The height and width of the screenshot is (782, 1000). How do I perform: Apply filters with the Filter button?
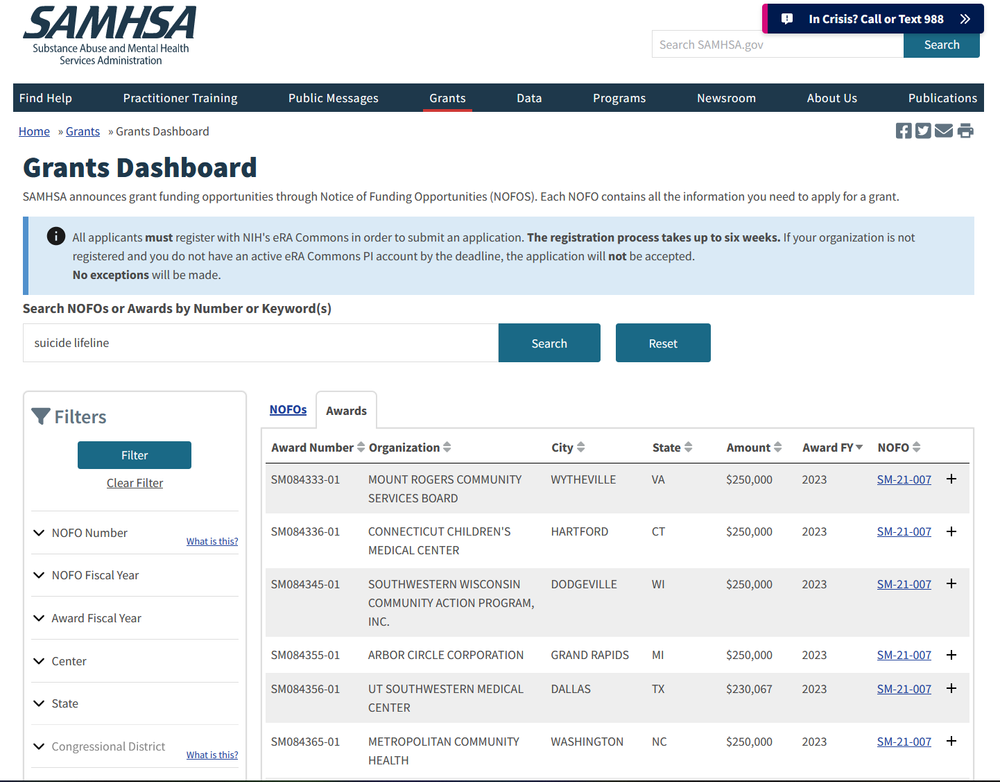pos(135,455)
